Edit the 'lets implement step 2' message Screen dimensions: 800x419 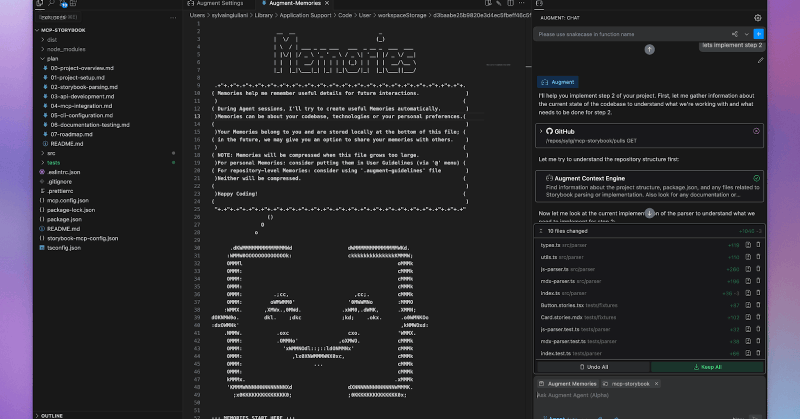coord(760,60)
